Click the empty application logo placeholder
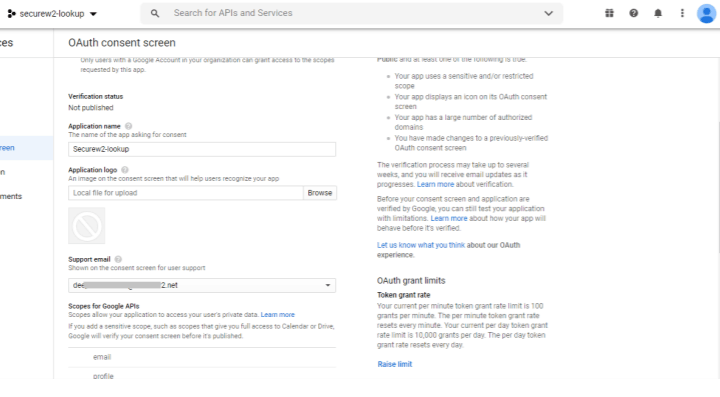Screen dimensions: 720x397 click(x=87, y=226)
